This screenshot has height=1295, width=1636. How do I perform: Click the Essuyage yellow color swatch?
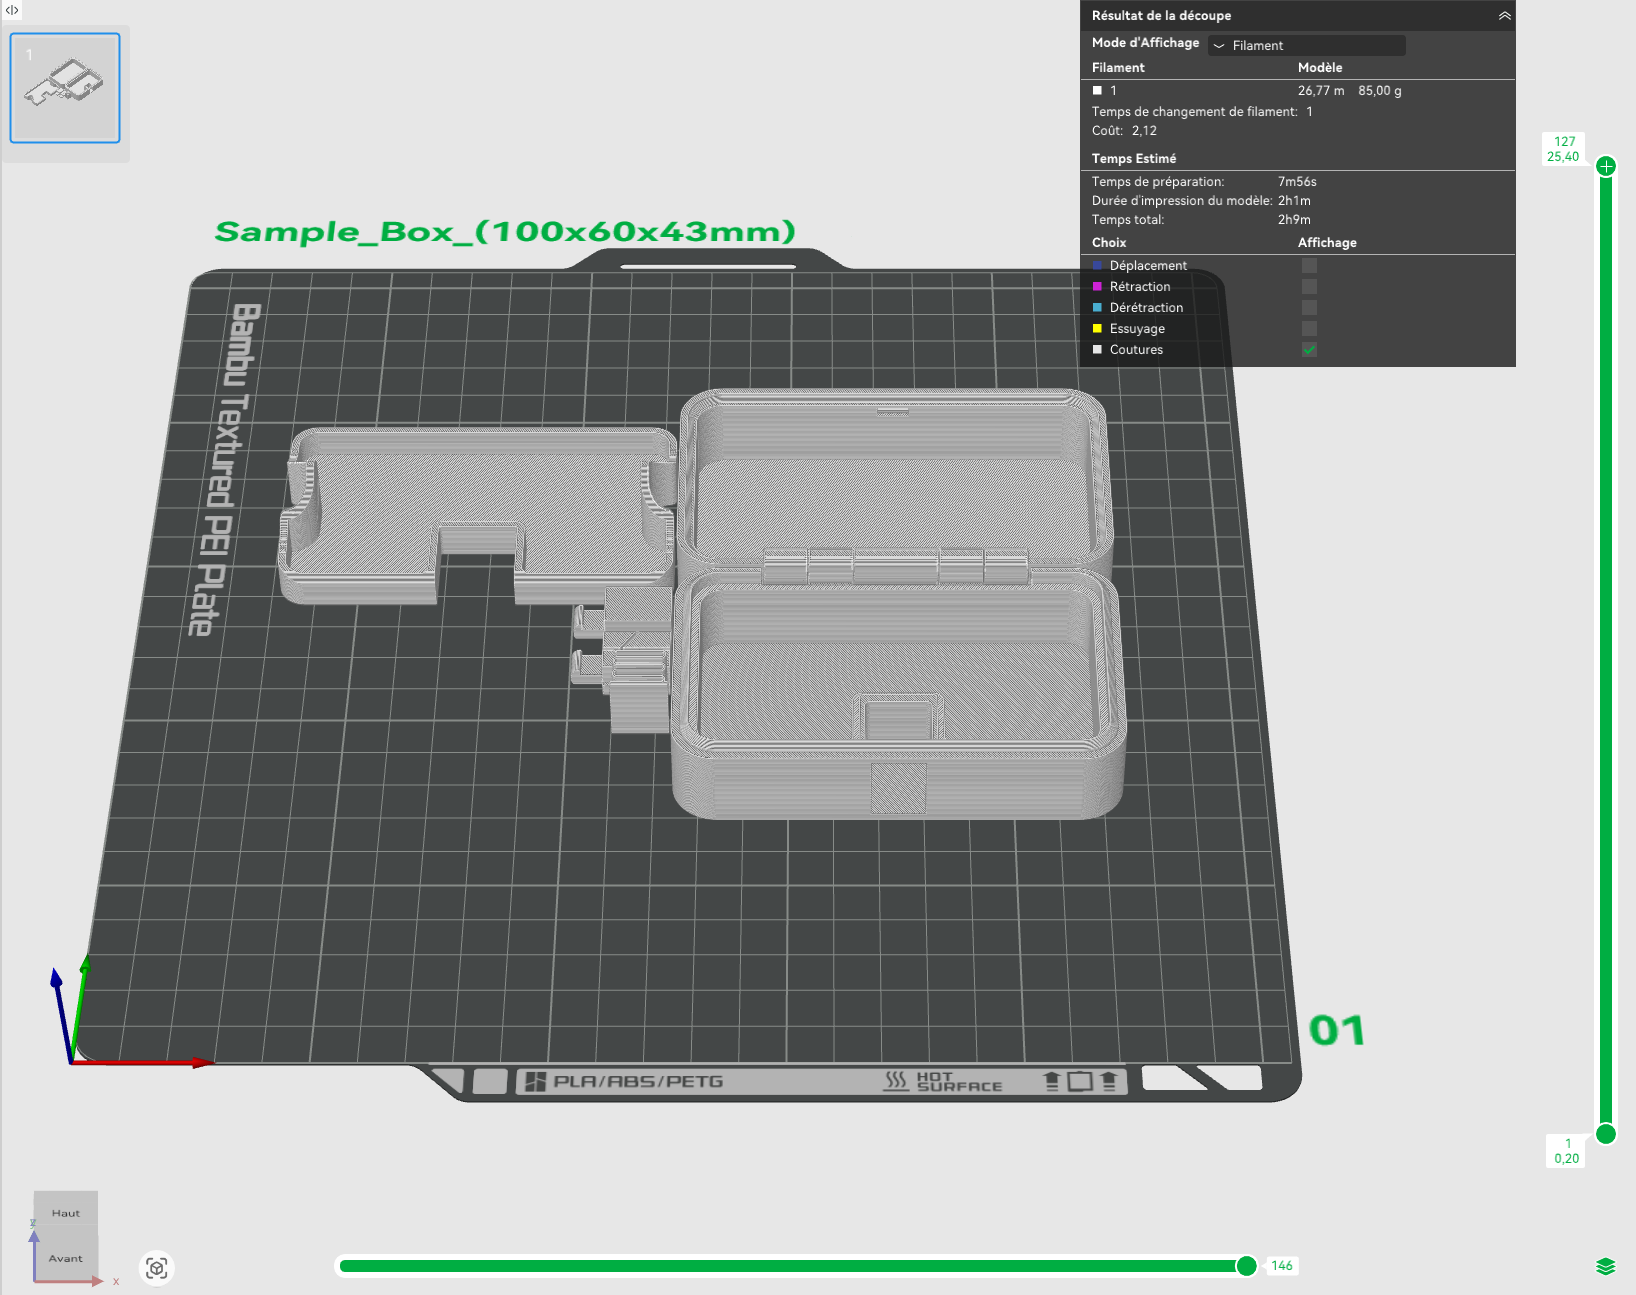1097,329
